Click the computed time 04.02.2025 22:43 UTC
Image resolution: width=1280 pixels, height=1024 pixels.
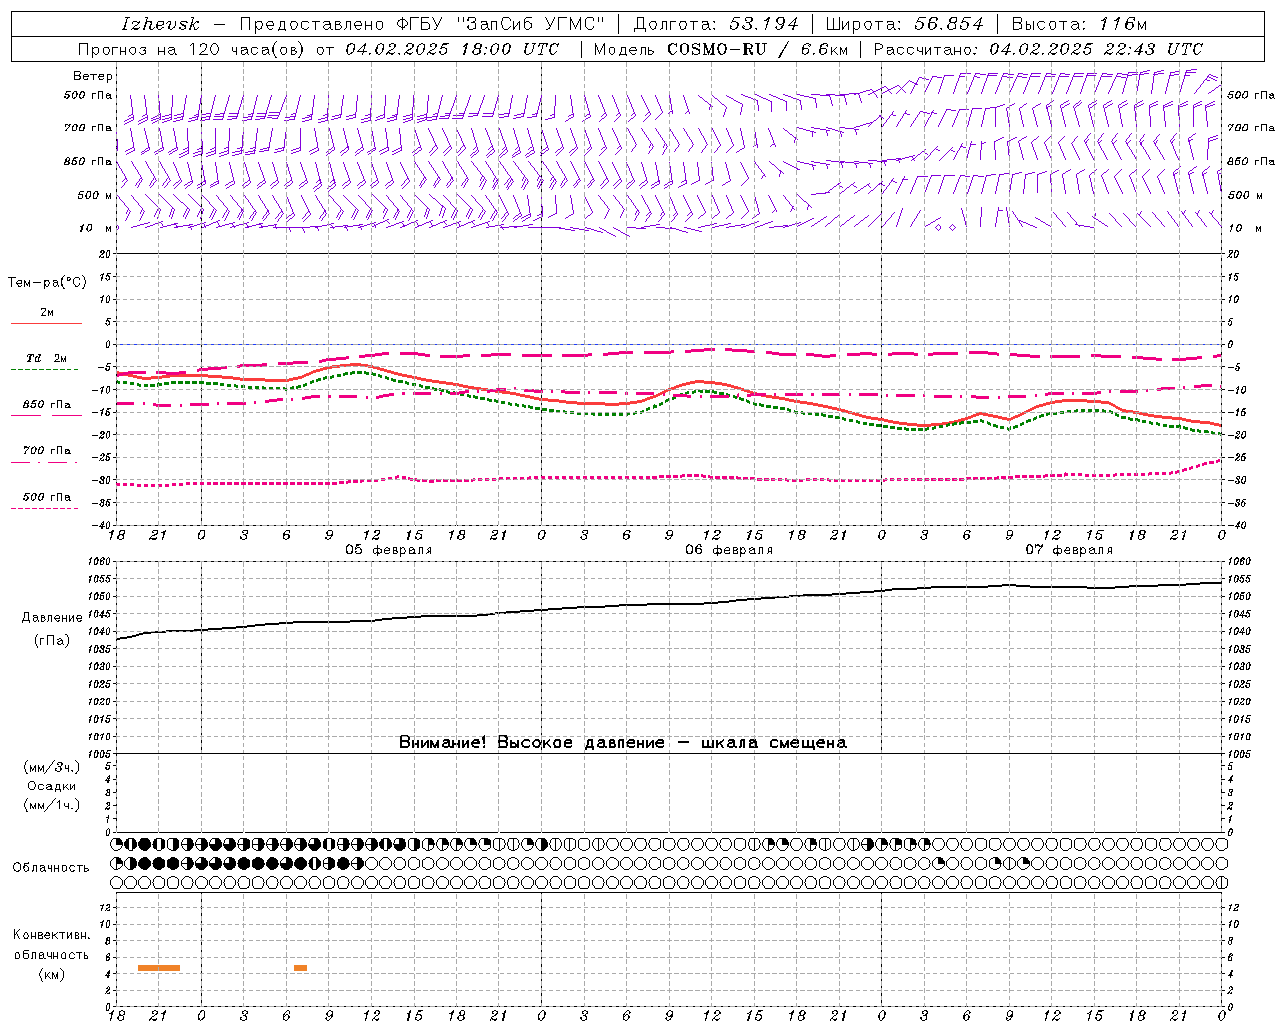pyautogui.click(x=1096, y=49)
